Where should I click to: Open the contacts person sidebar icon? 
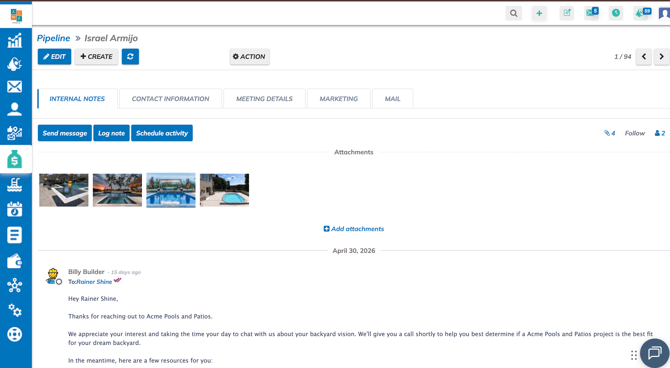15,109
